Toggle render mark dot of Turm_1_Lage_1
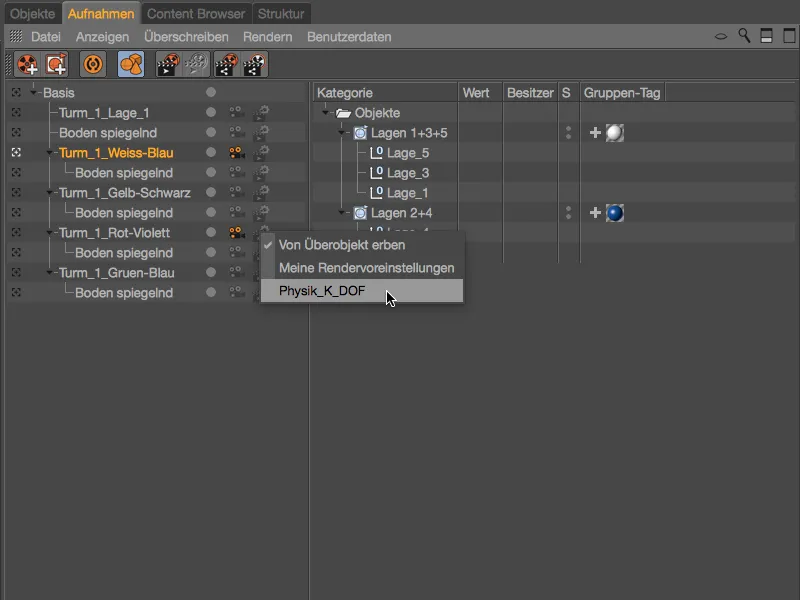 point(211,112)
